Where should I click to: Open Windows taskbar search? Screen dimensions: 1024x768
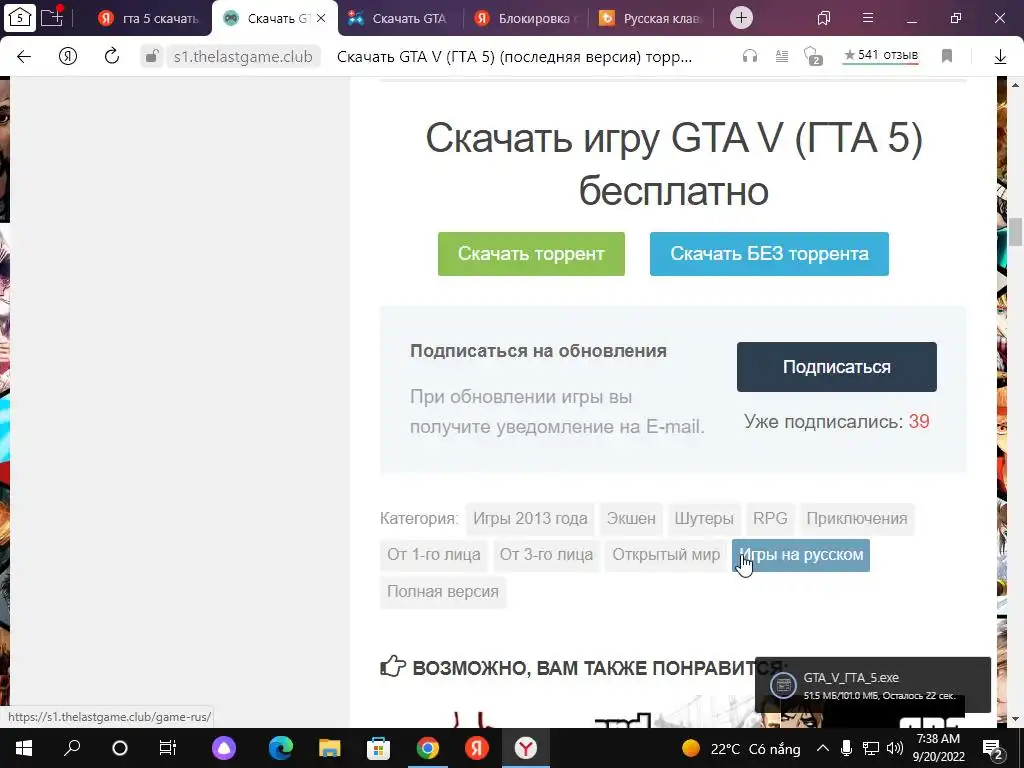click(72, 748)
